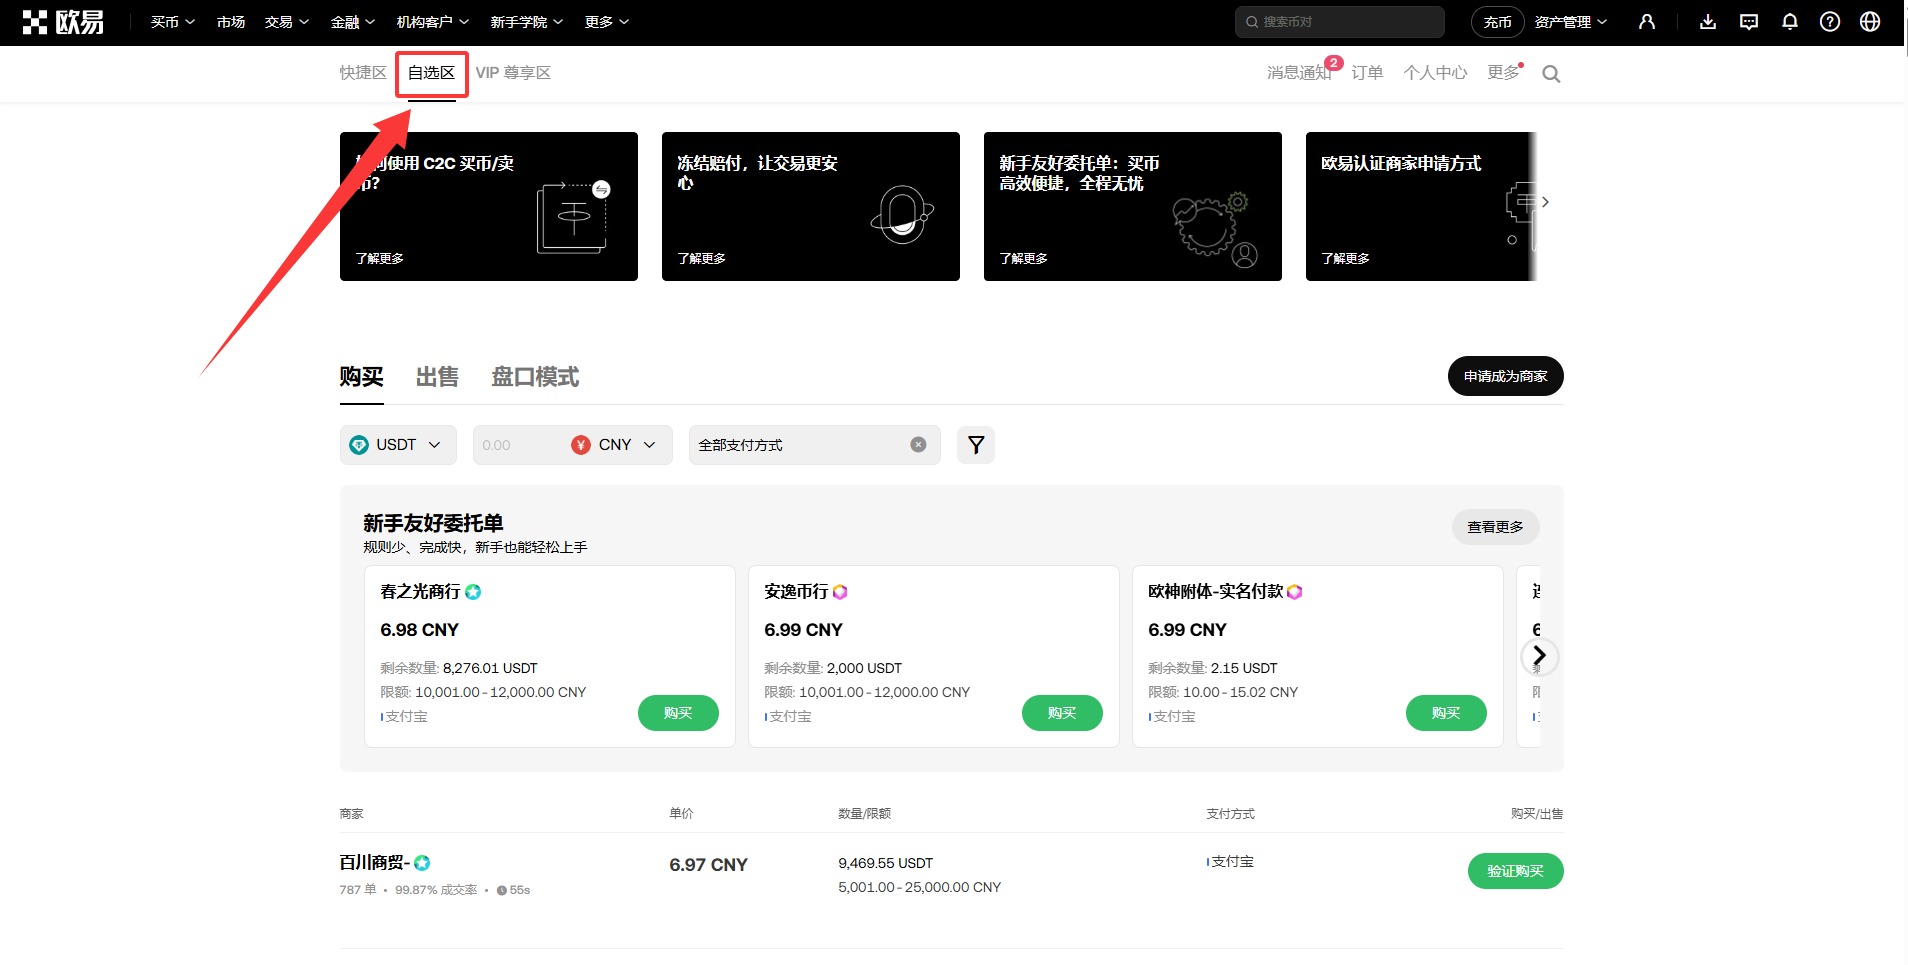The image size is (1908, 965).
Task: Open the CNY currency selector
Action: point(614,445)
